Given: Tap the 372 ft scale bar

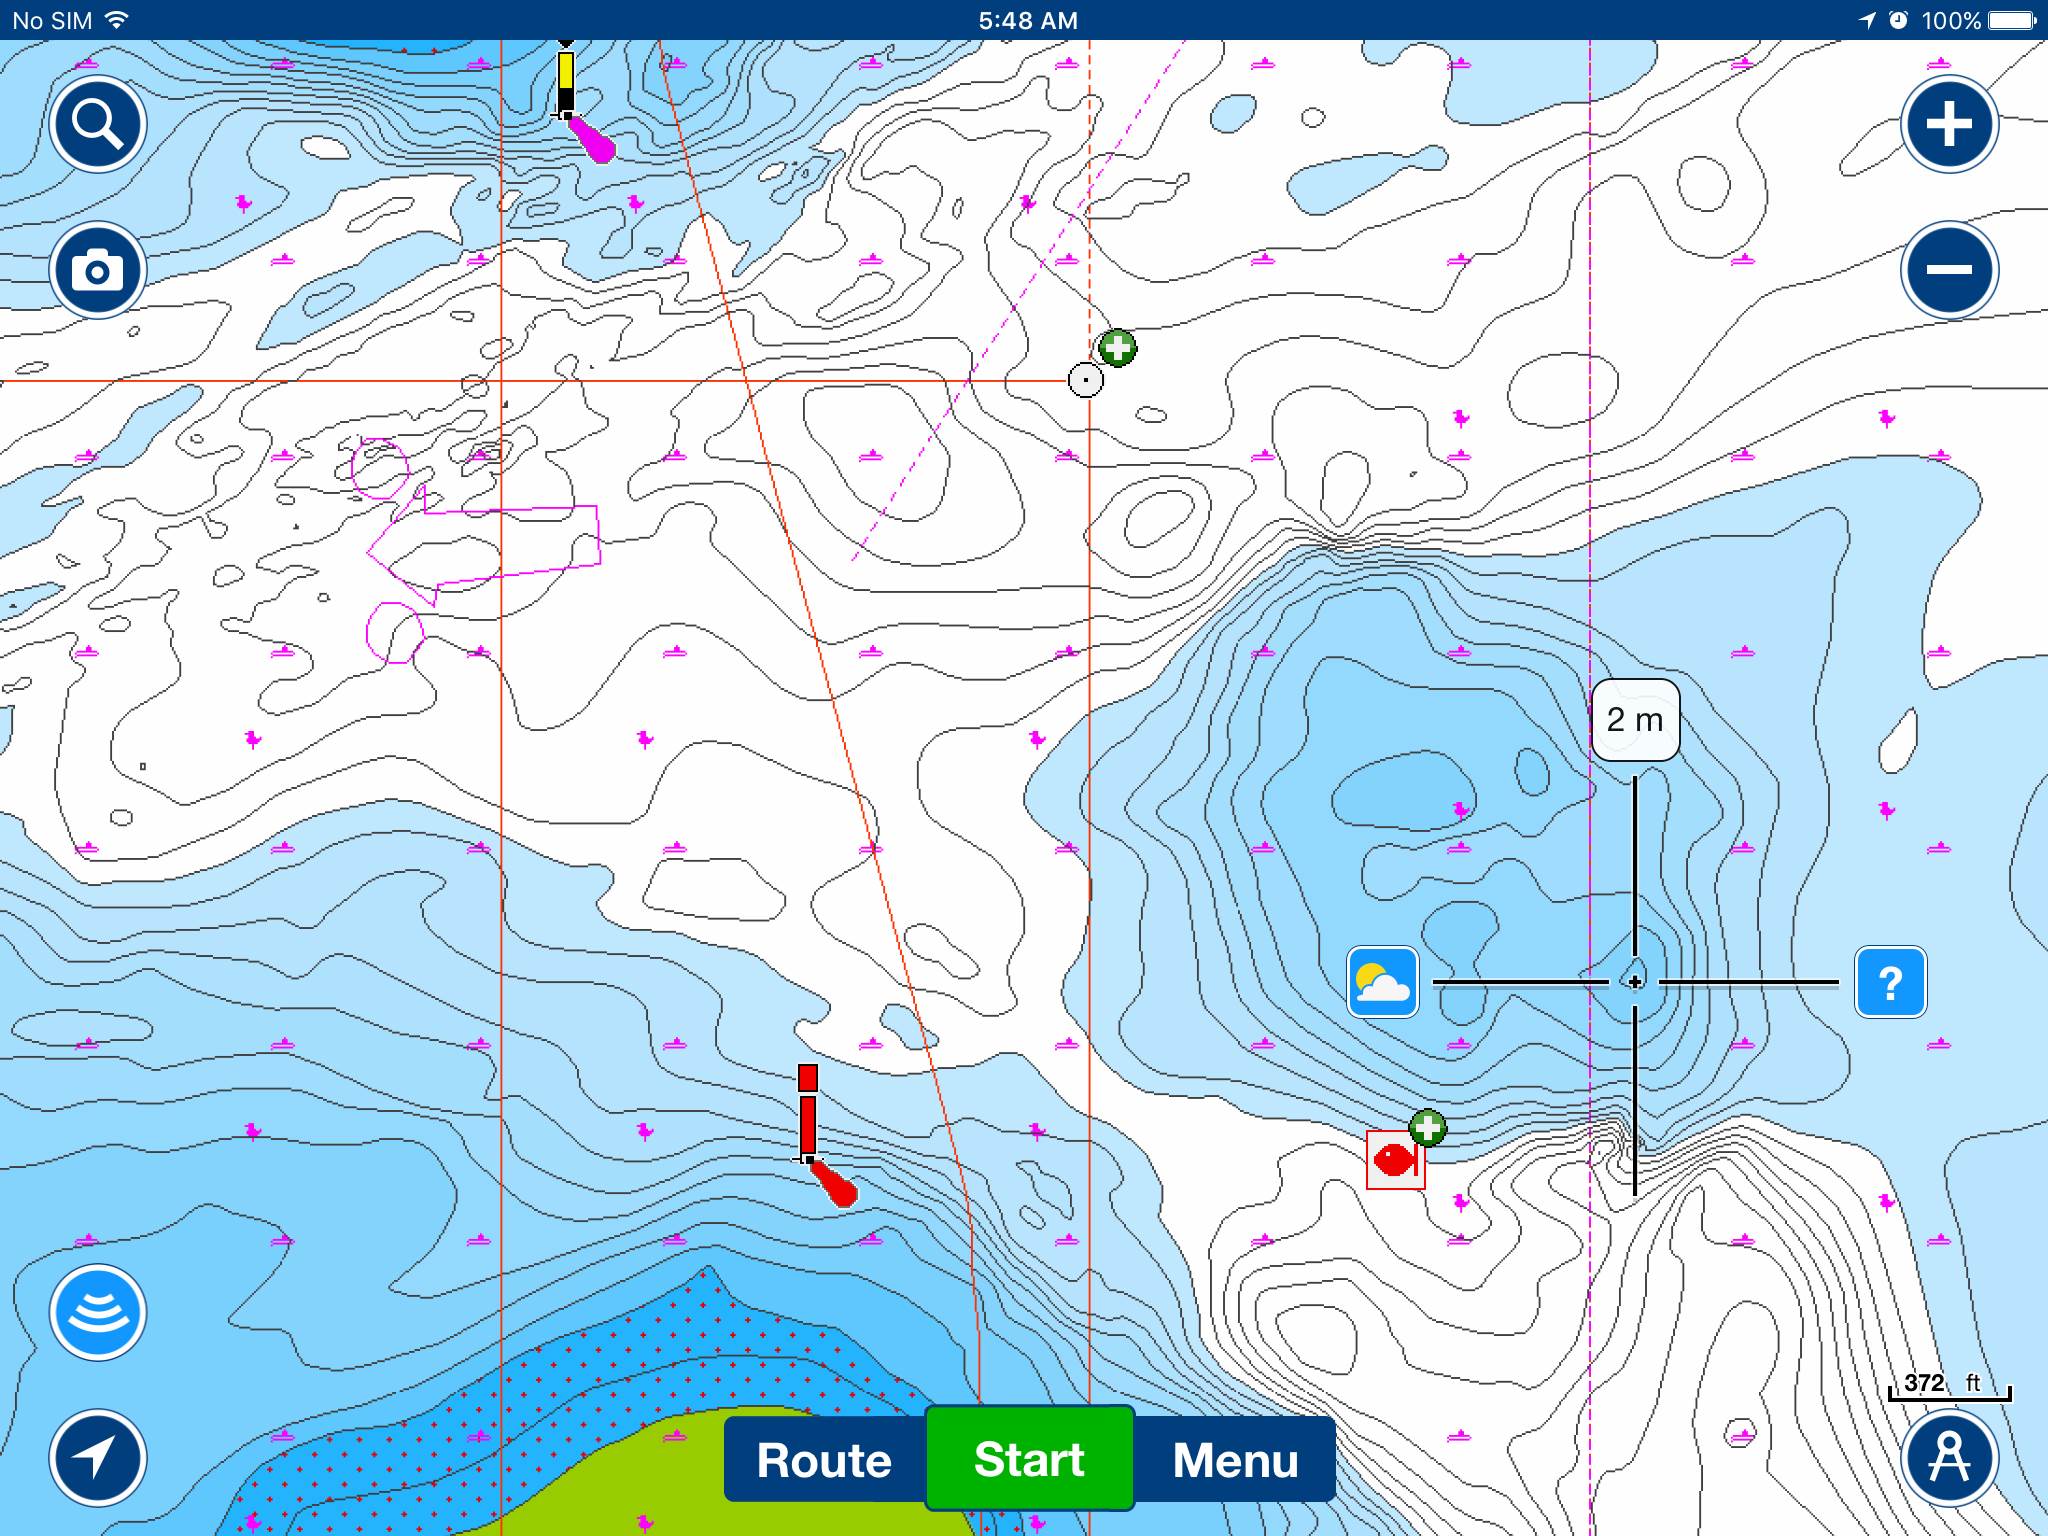Looking at the screenshot, I should tap(1949, 1386).
